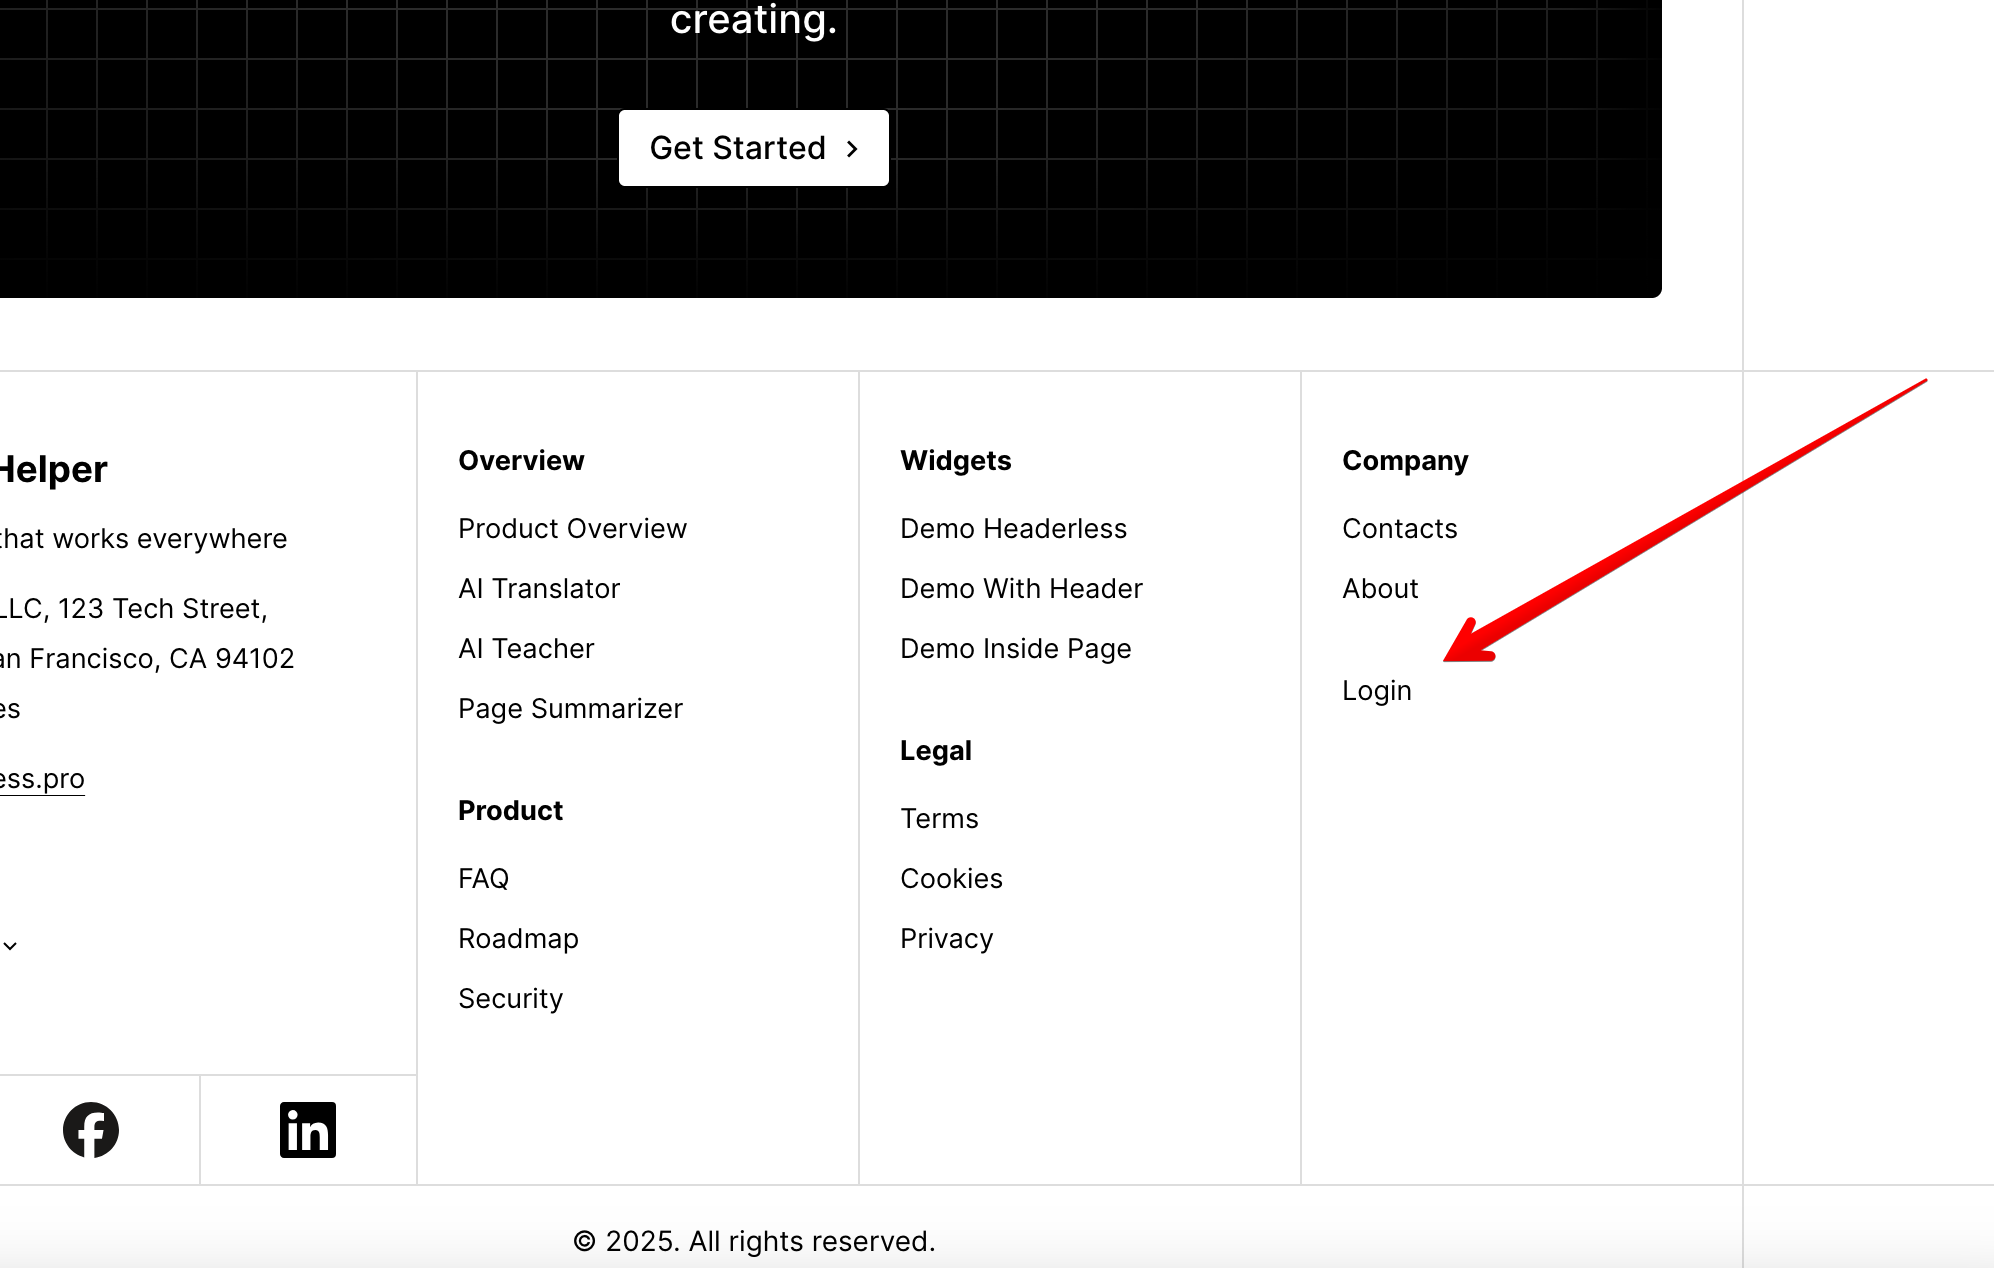Open the Cookies policy link
Viewport: 1994px width, 1268px height.
click(x=951, y=879)
